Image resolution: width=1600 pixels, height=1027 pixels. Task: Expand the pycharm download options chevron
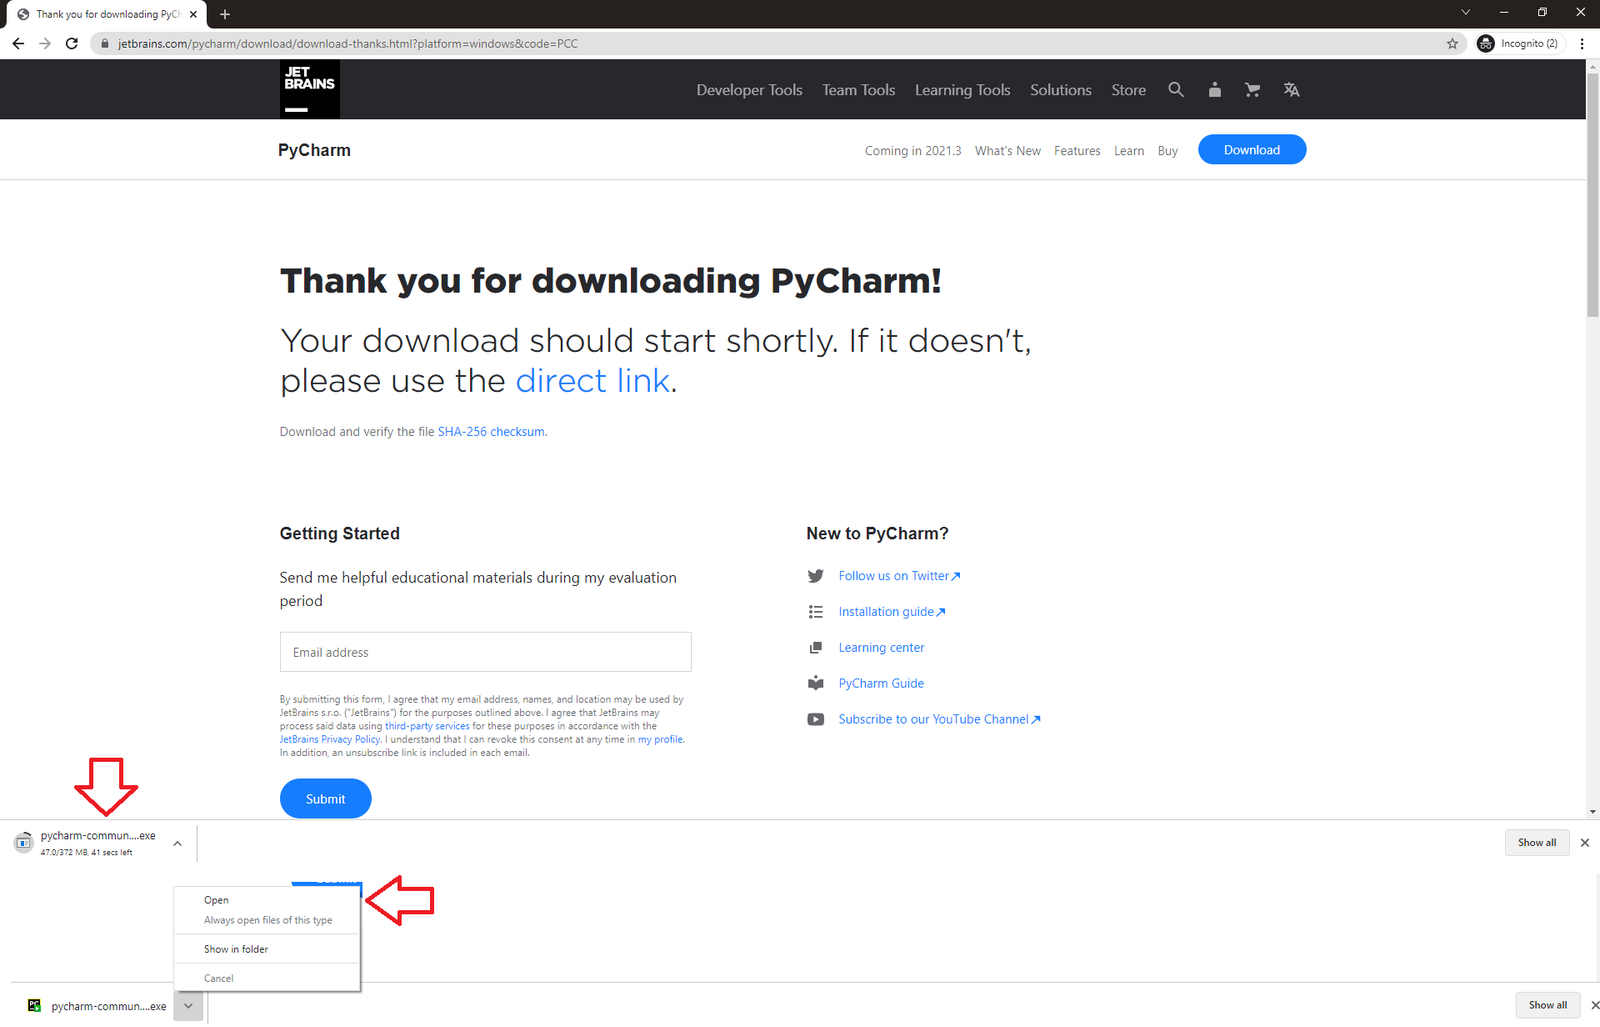177,843
